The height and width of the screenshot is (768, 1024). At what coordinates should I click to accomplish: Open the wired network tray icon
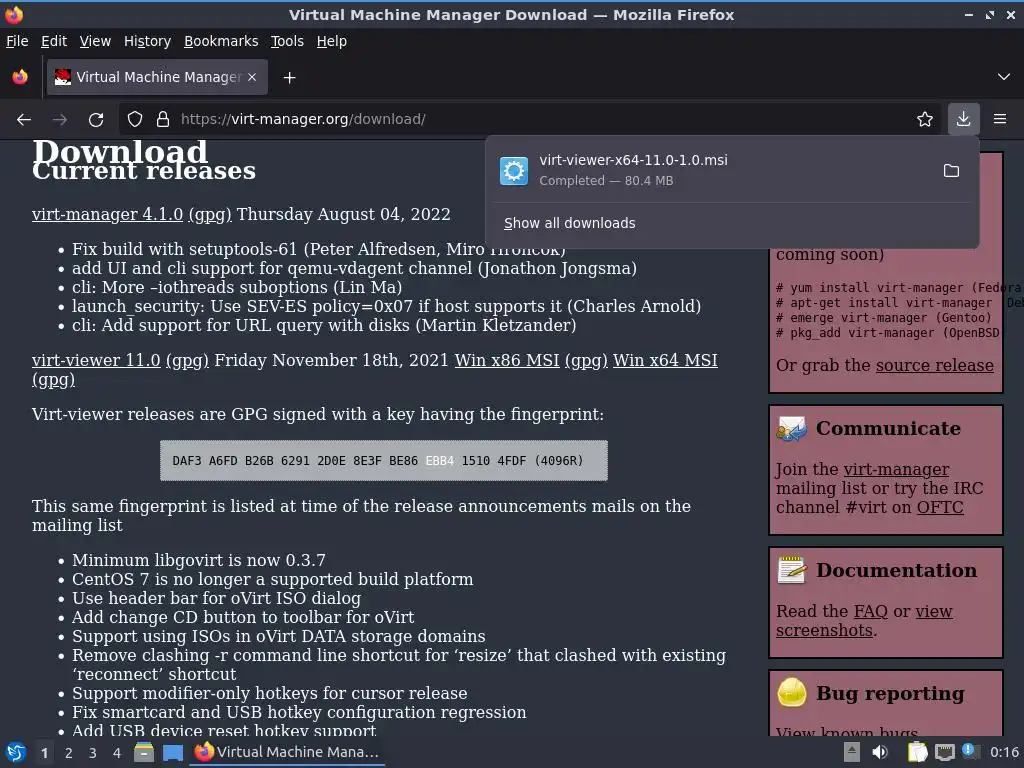pos(944,752)
